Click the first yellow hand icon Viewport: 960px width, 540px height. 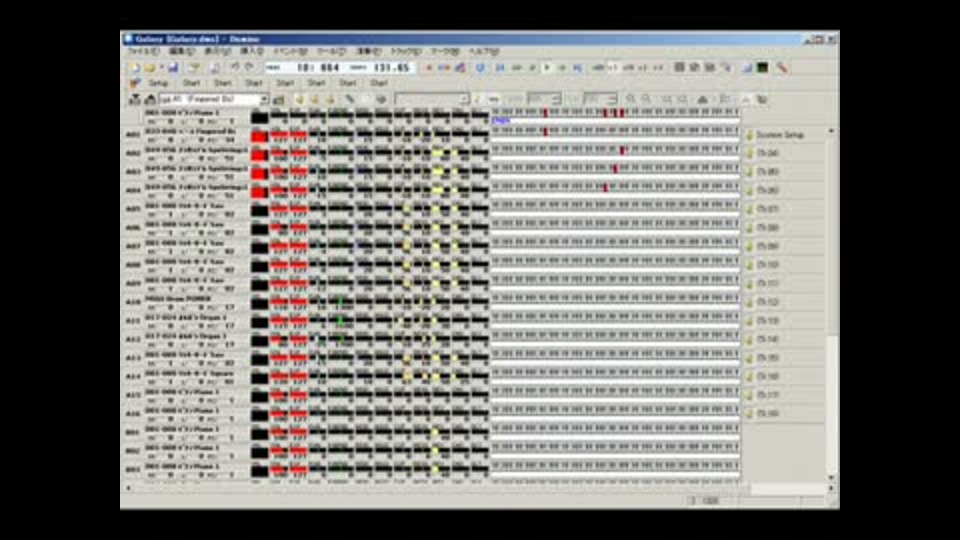[x=299, y=99]
